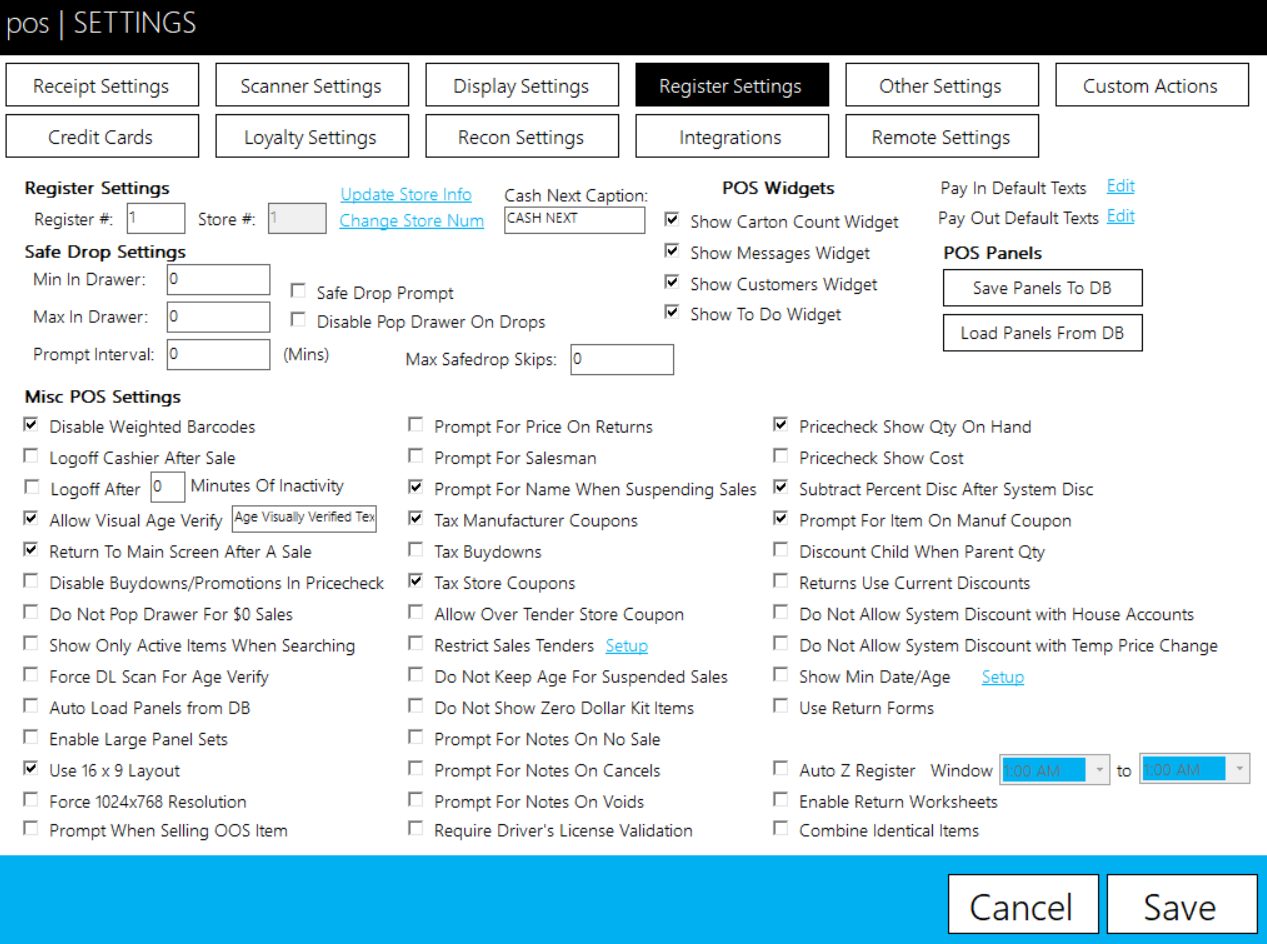Open the Custom Actions tab
The image size is (1267, 944).
[x=1151, y=86]
